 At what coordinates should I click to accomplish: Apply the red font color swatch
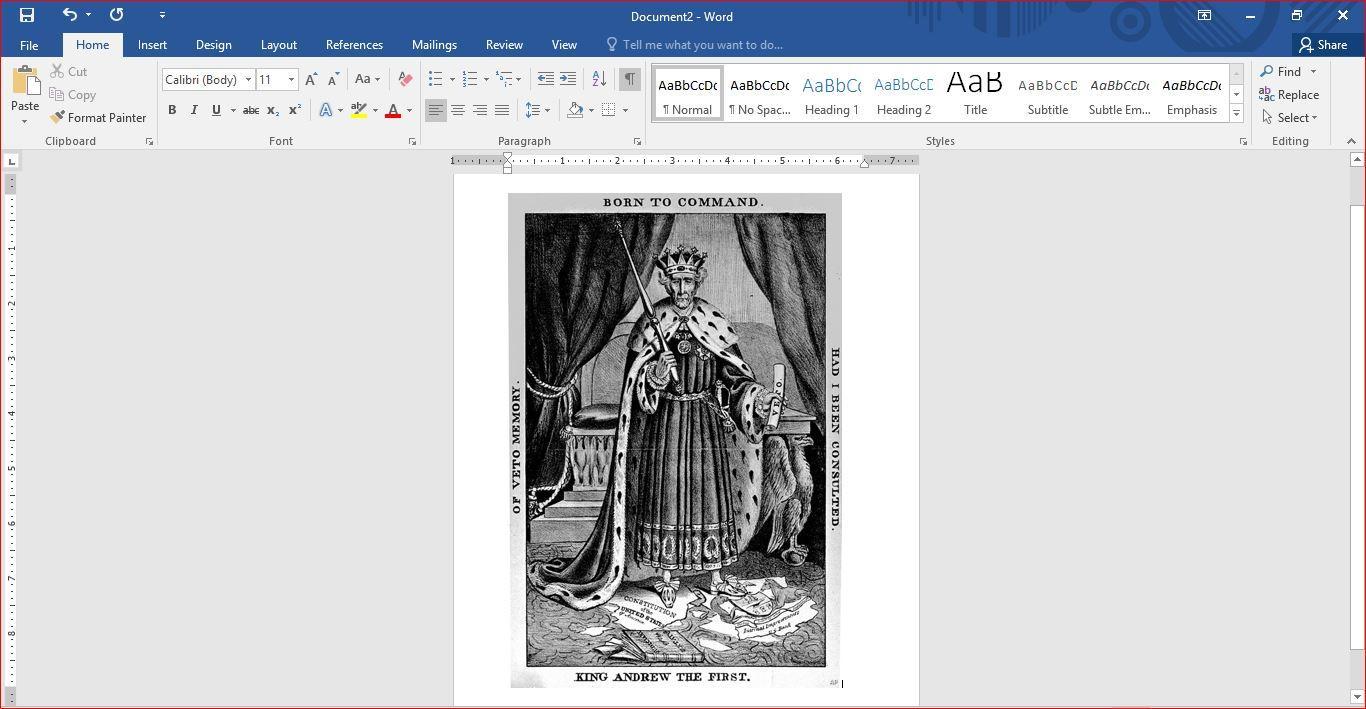(x=393, y=110)
